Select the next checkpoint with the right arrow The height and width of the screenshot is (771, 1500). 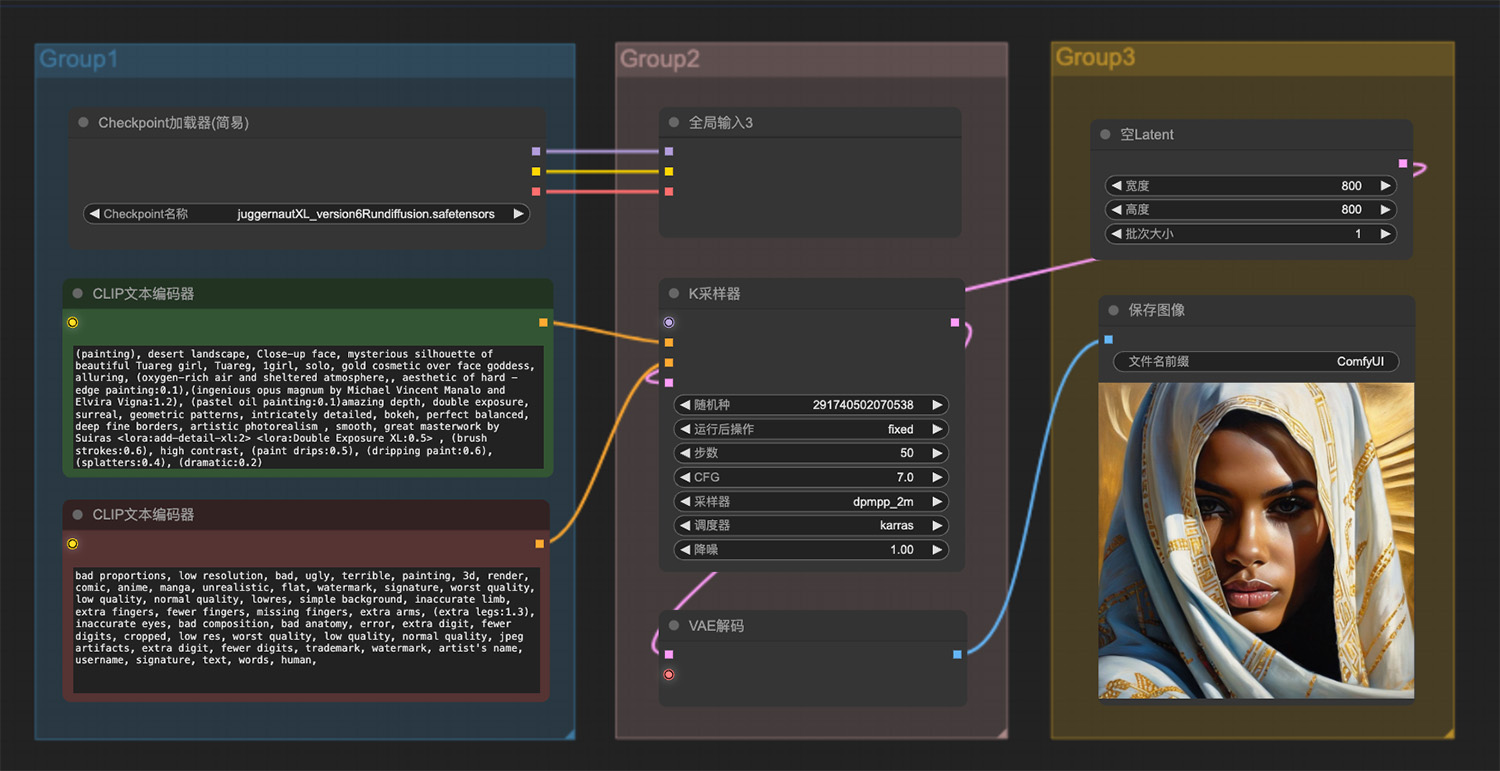(518, 214)
